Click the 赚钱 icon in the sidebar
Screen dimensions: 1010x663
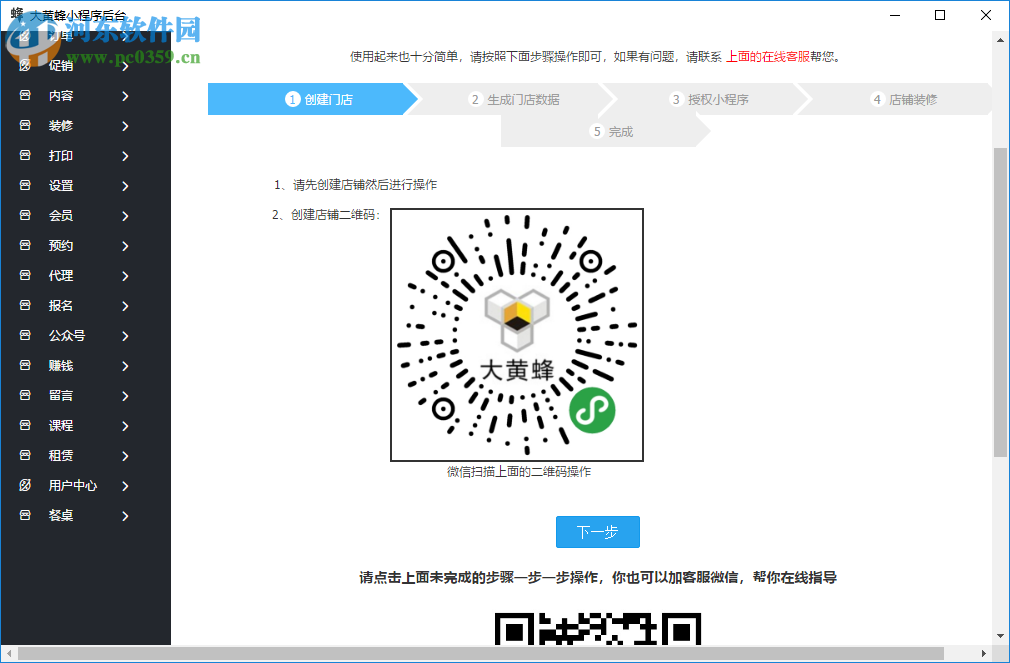pyautogui.click(x=27, y=365)
